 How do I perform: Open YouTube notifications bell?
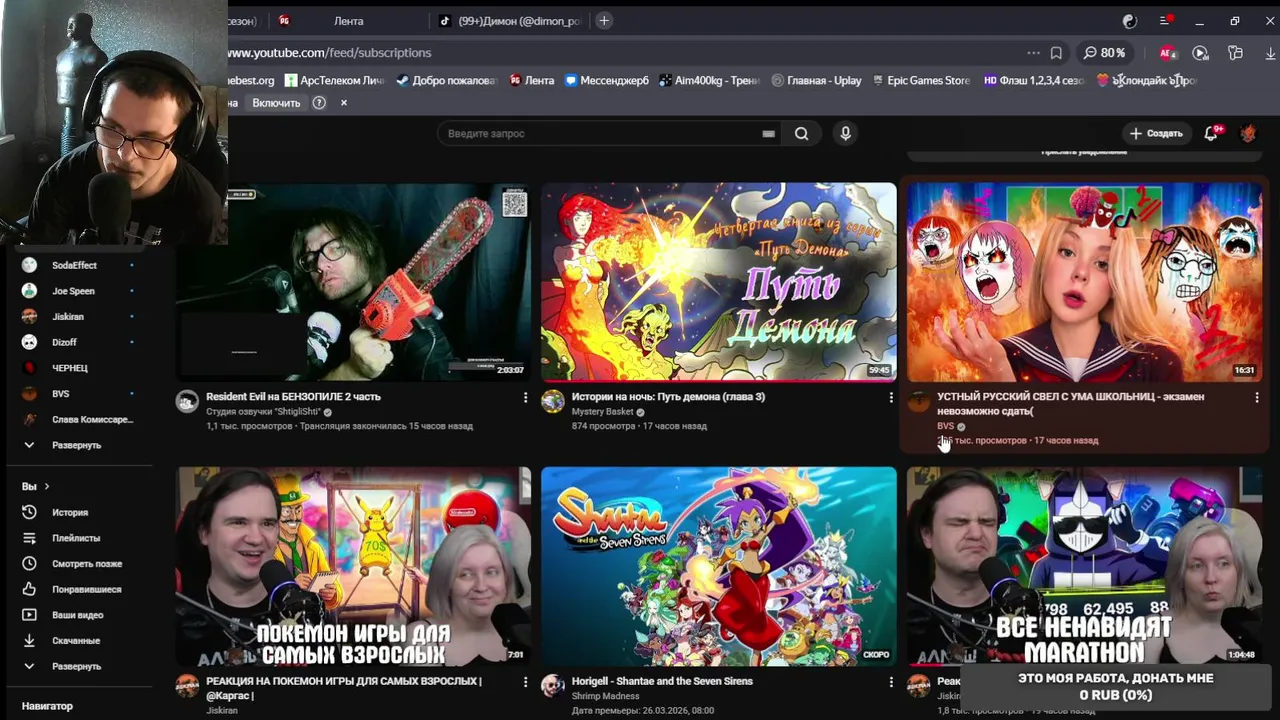click(x=1213, y=132)
